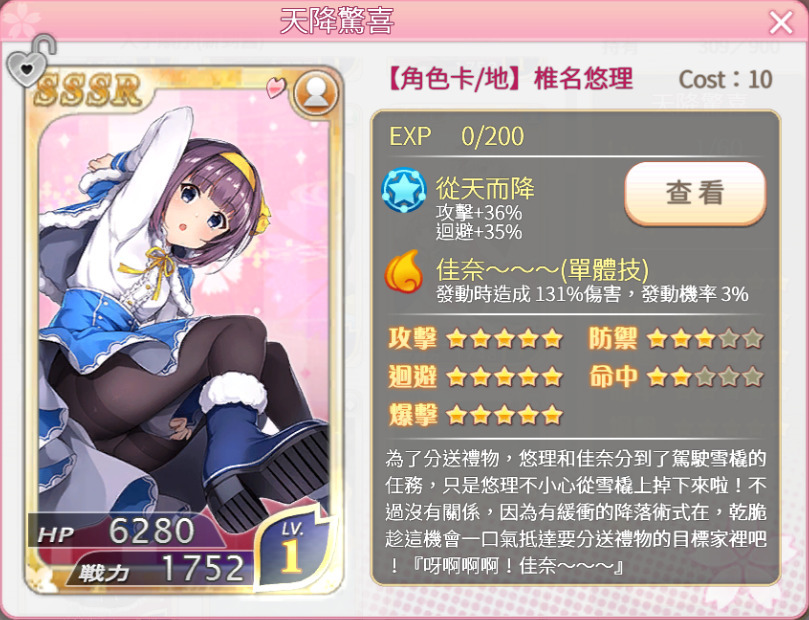
Task: Select the 防禦 star rating row
Action: pyautogui.click(x=675, y=339)
